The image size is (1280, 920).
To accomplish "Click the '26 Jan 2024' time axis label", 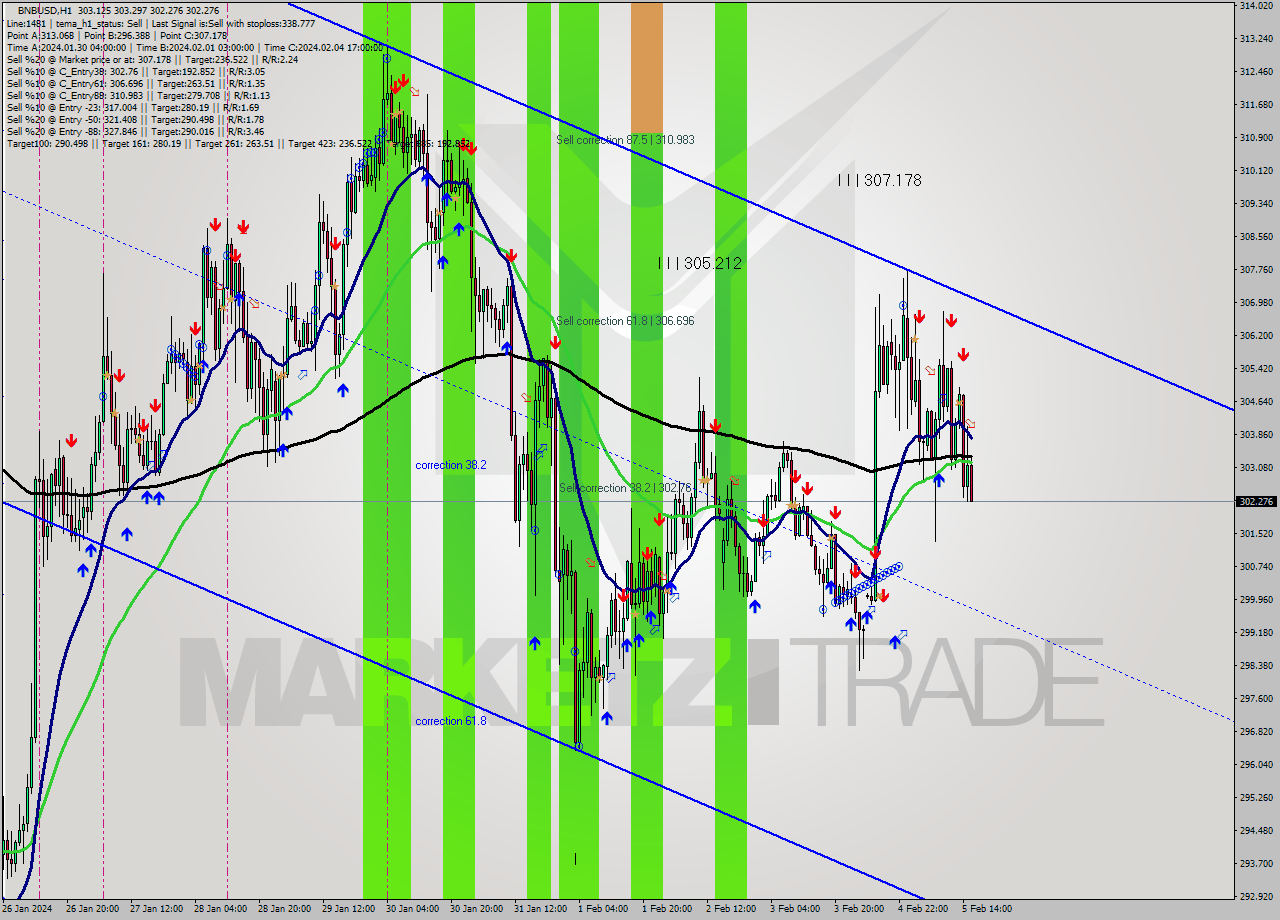I will (29, 909).
